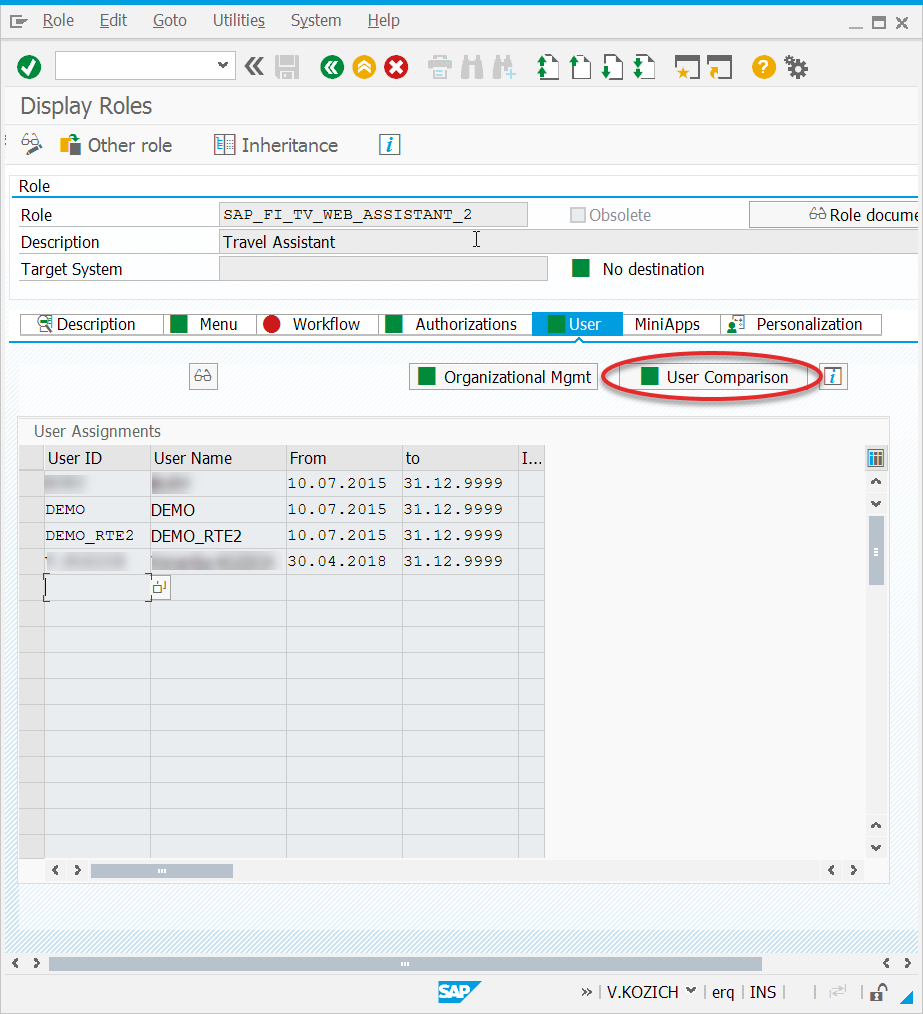Click the lock icon in the status bar

point(878,992)
